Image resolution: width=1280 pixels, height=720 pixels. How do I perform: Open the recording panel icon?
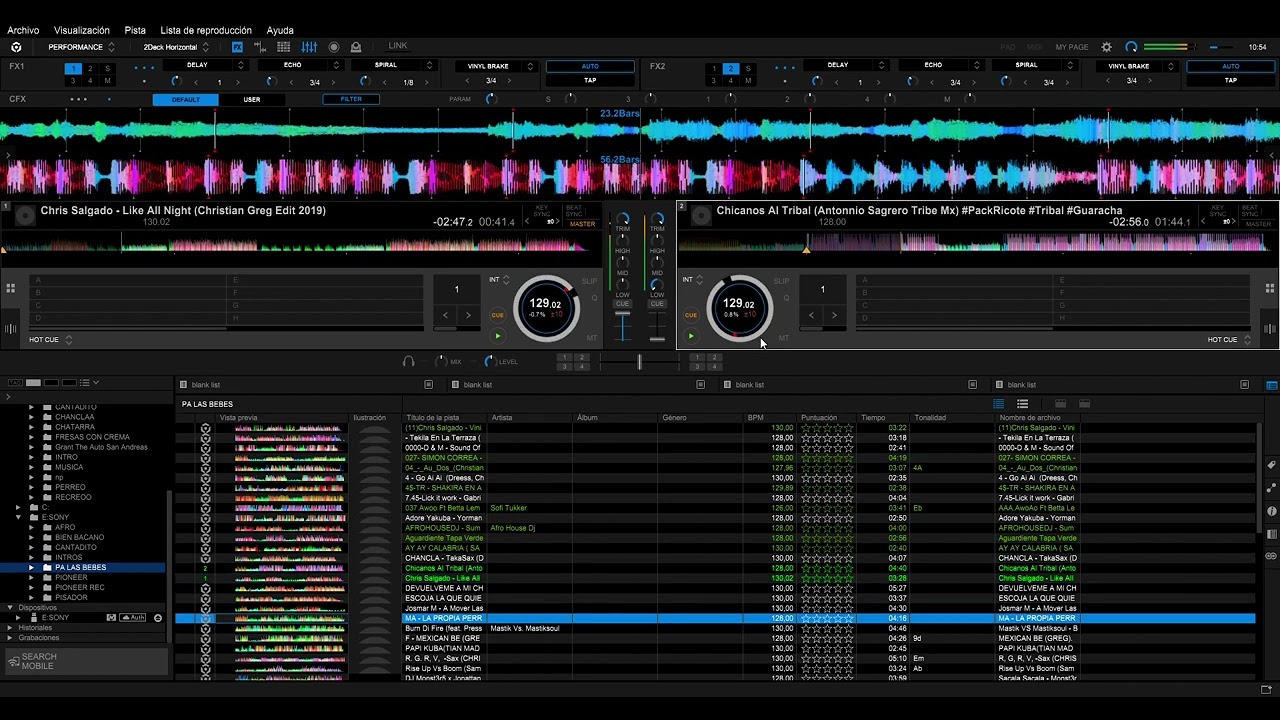334,47
